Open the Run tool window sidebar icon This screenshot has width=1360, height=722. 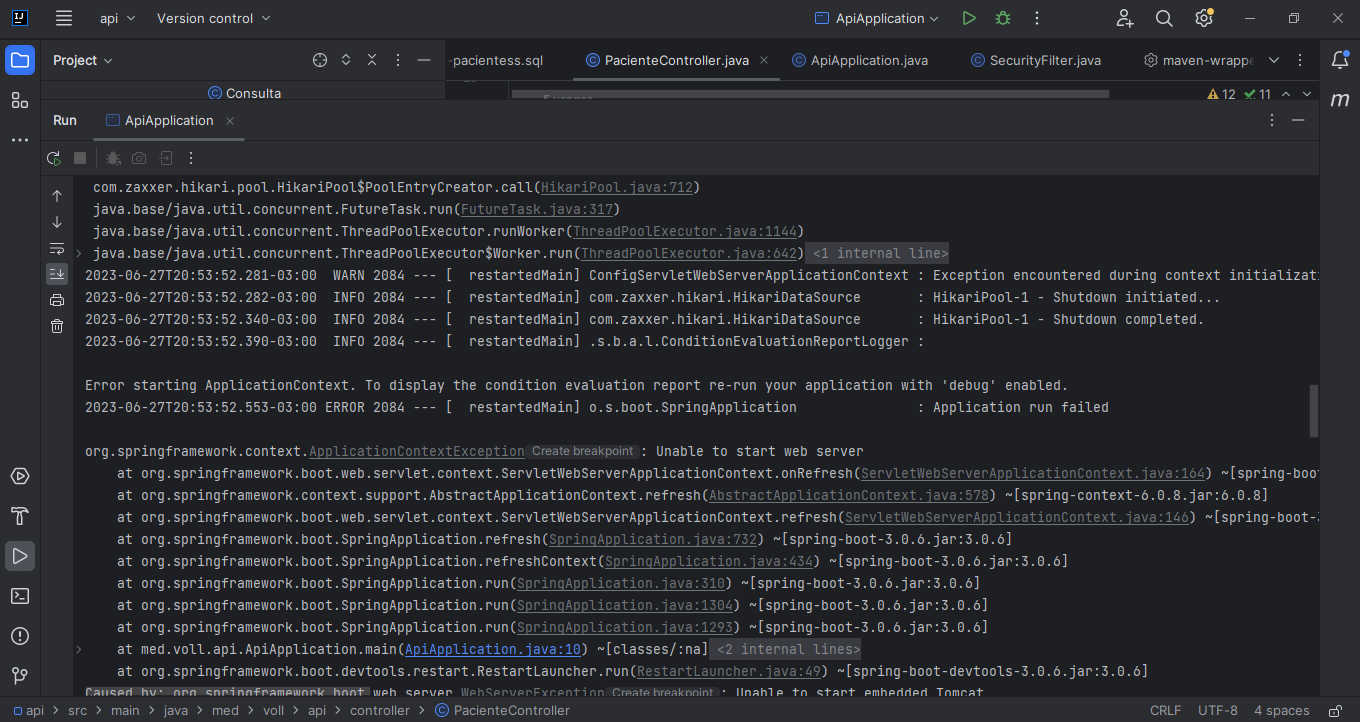click(20, 556)
